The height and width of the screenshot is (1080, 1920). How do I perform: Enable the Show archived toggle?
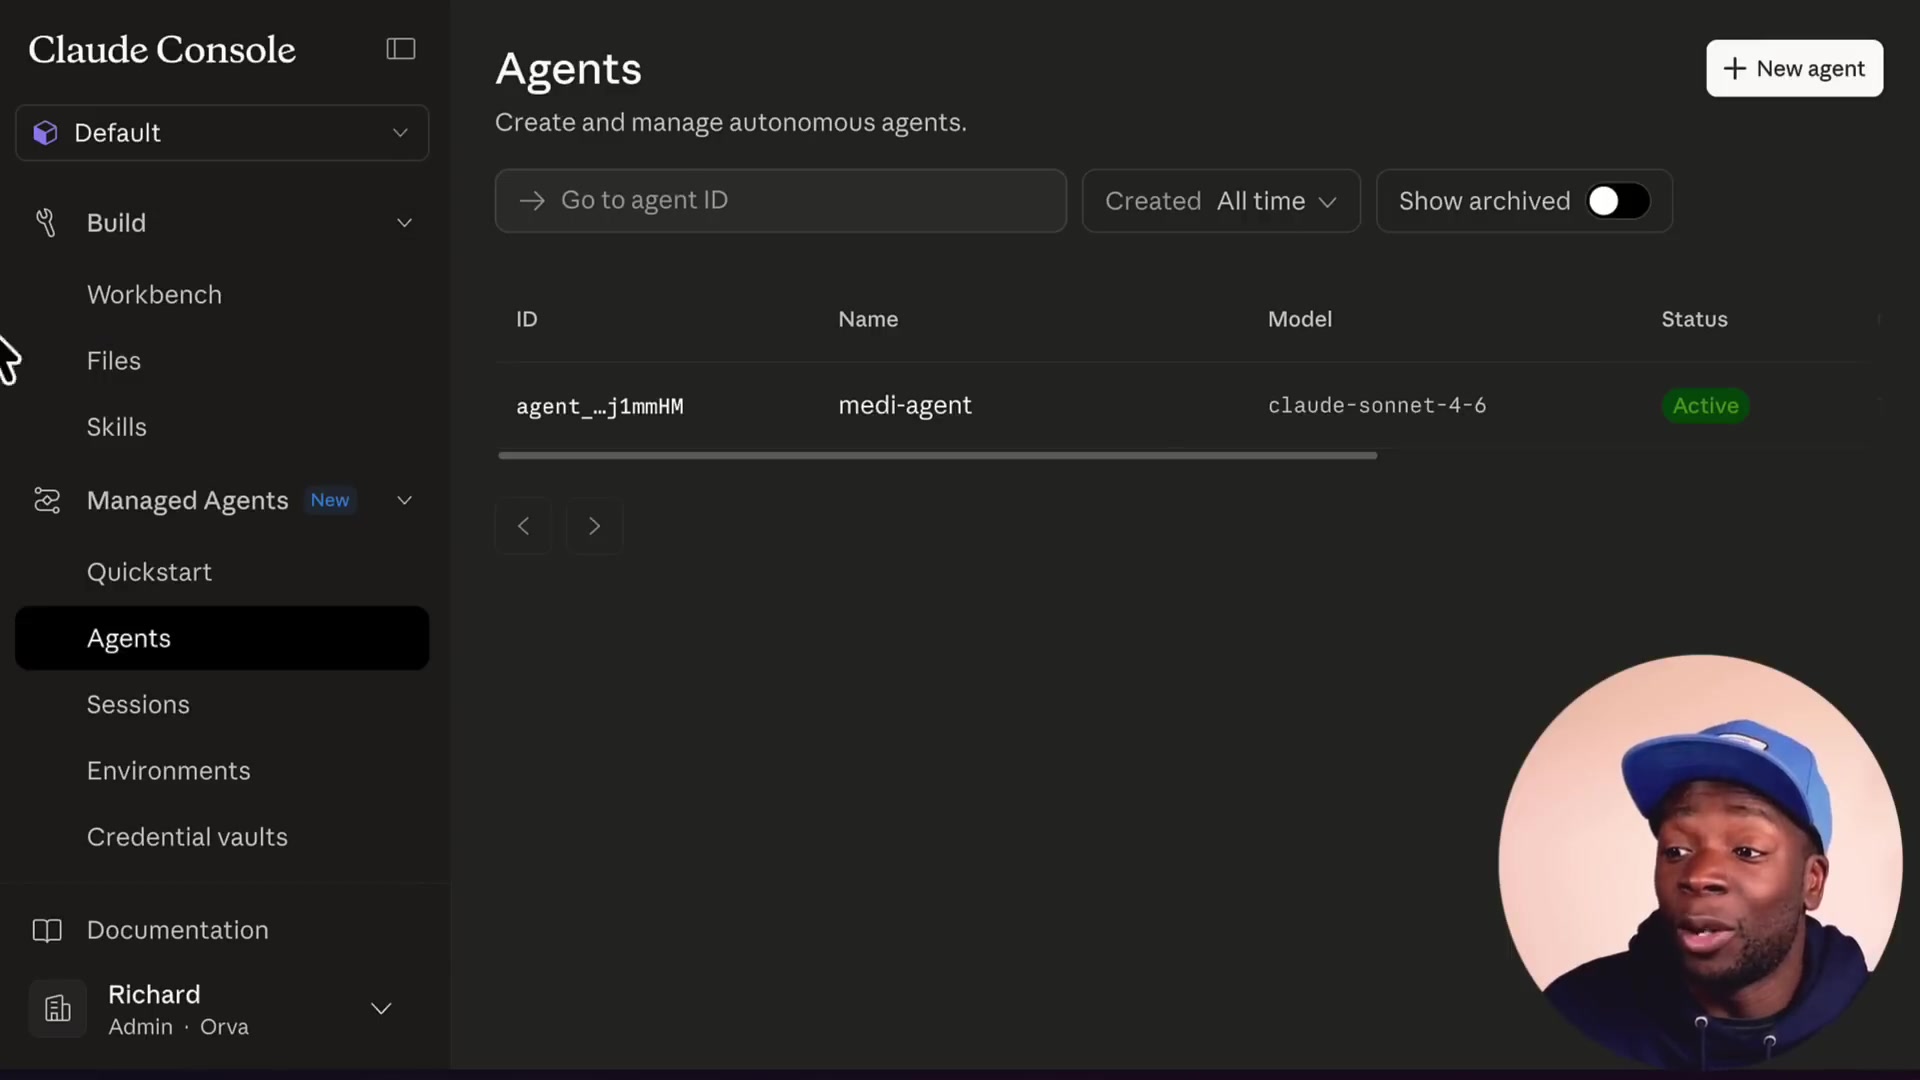point(1617,200)
